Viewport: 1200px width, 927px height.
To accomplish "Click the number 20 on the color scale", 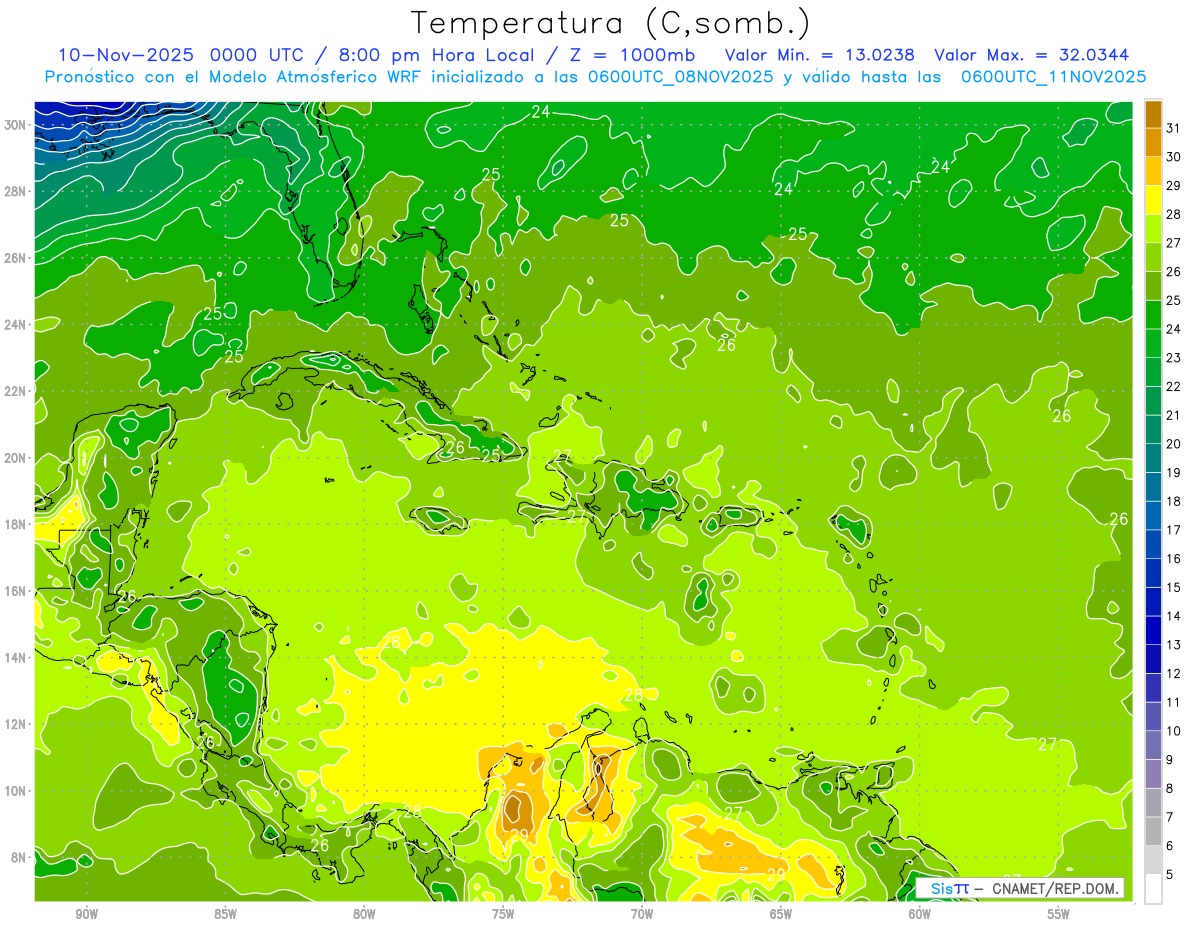I will (1173, 444).
